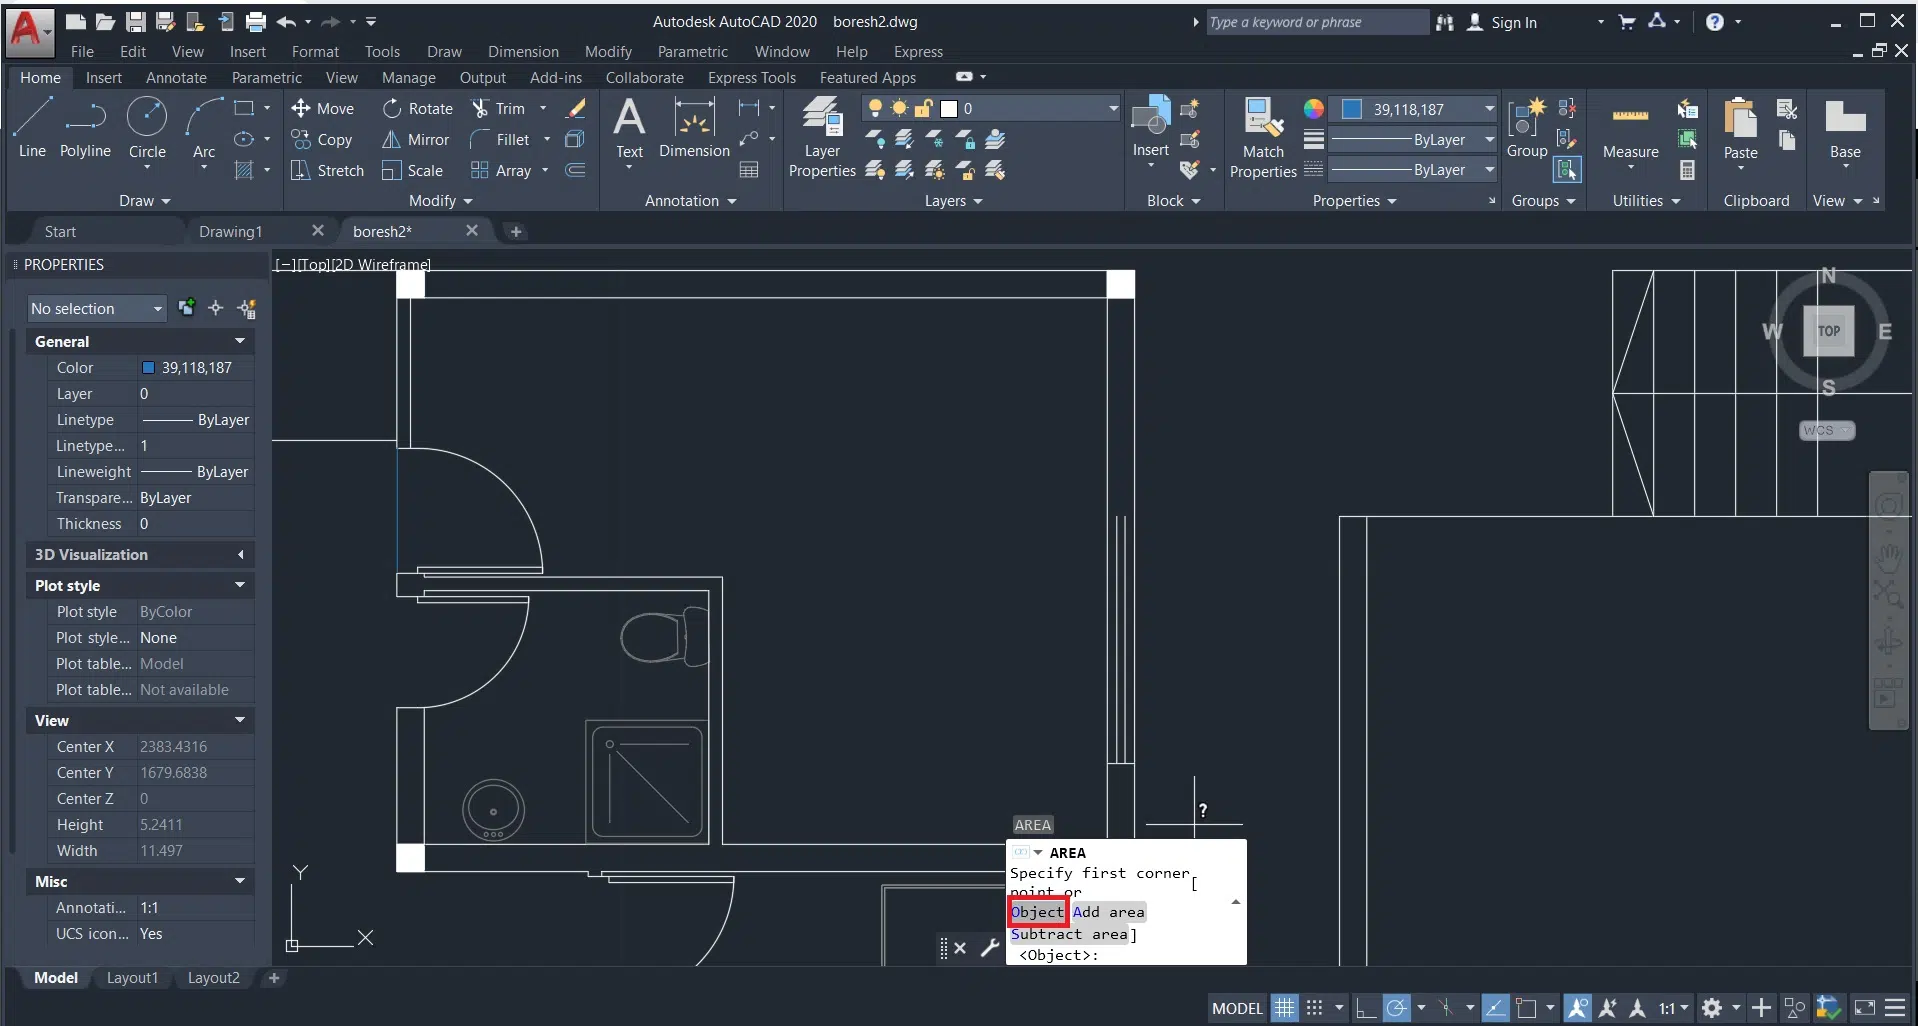Screen dimensions: 1918x1026
Task: Open the Dimension menu
Action: [523, 52]
